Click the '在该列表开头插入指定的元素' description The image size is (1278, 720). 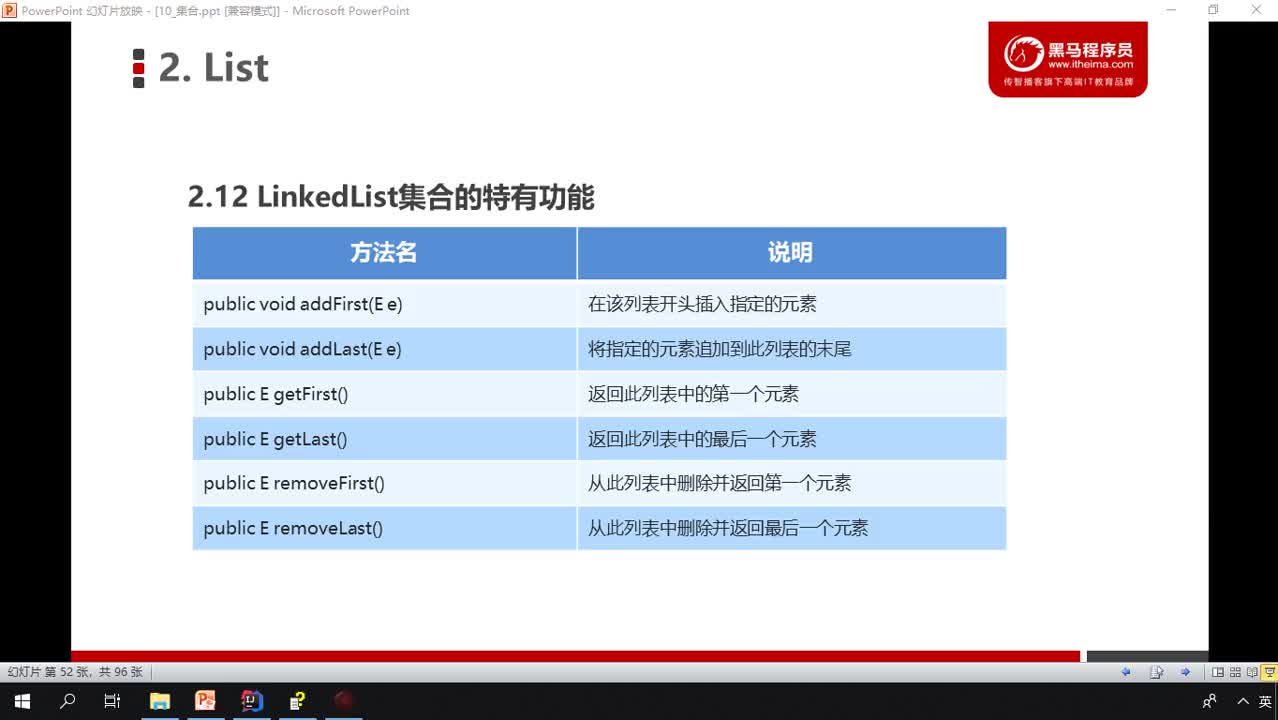pos(702,304)
